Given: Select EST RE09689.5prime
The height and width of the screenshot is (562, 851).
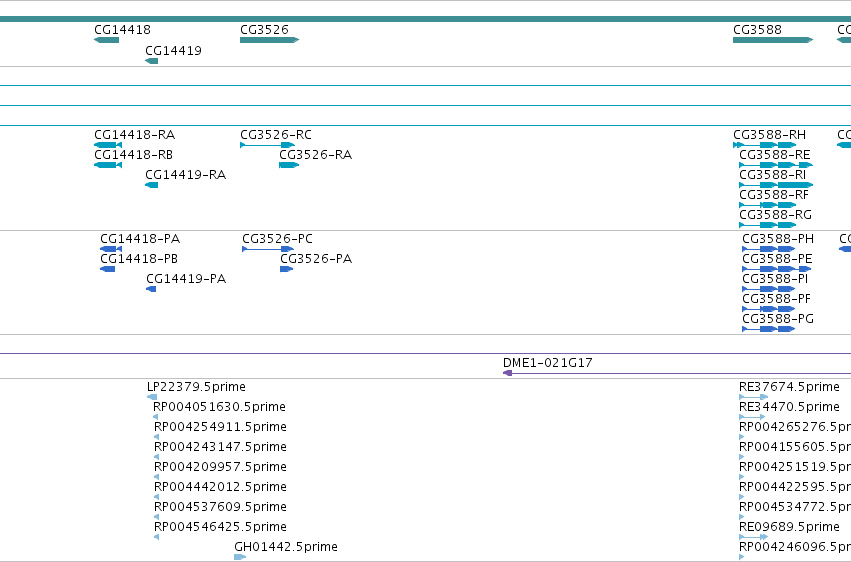Looking at the screenshot, I should [x=754, y=538].
